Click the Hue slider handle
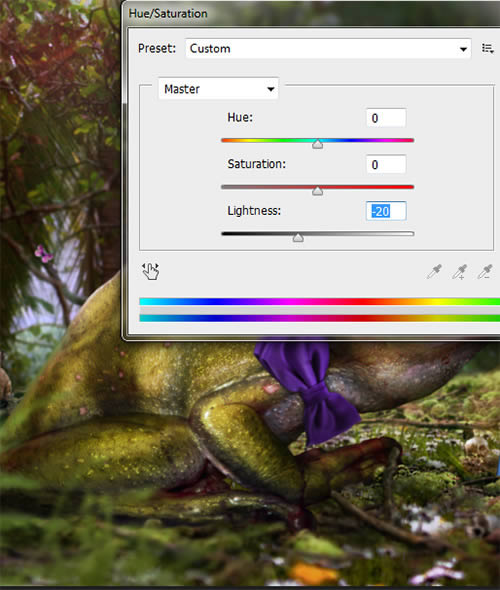The image size is (500, 590). [x=318, y=144]
